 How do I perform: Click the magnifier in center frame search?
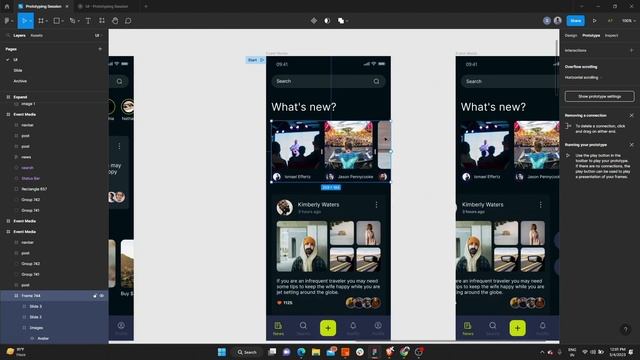pos(376,81)
